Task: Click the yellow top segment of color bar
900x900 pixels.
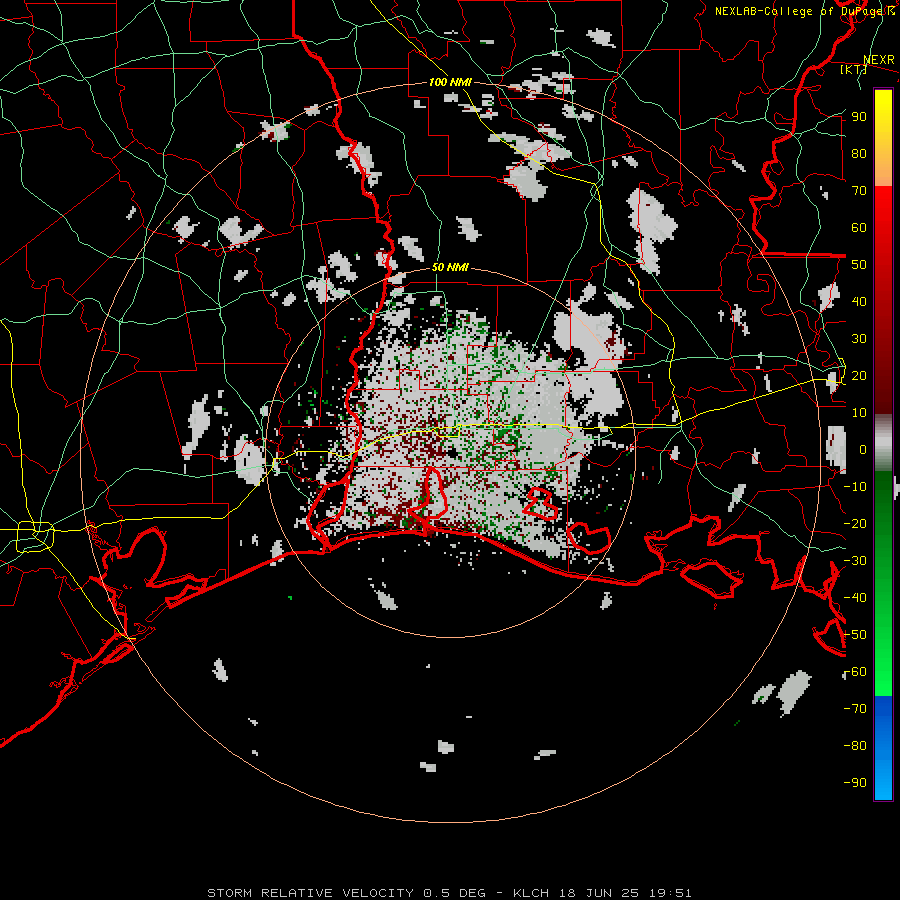Action: pos(883,138)
